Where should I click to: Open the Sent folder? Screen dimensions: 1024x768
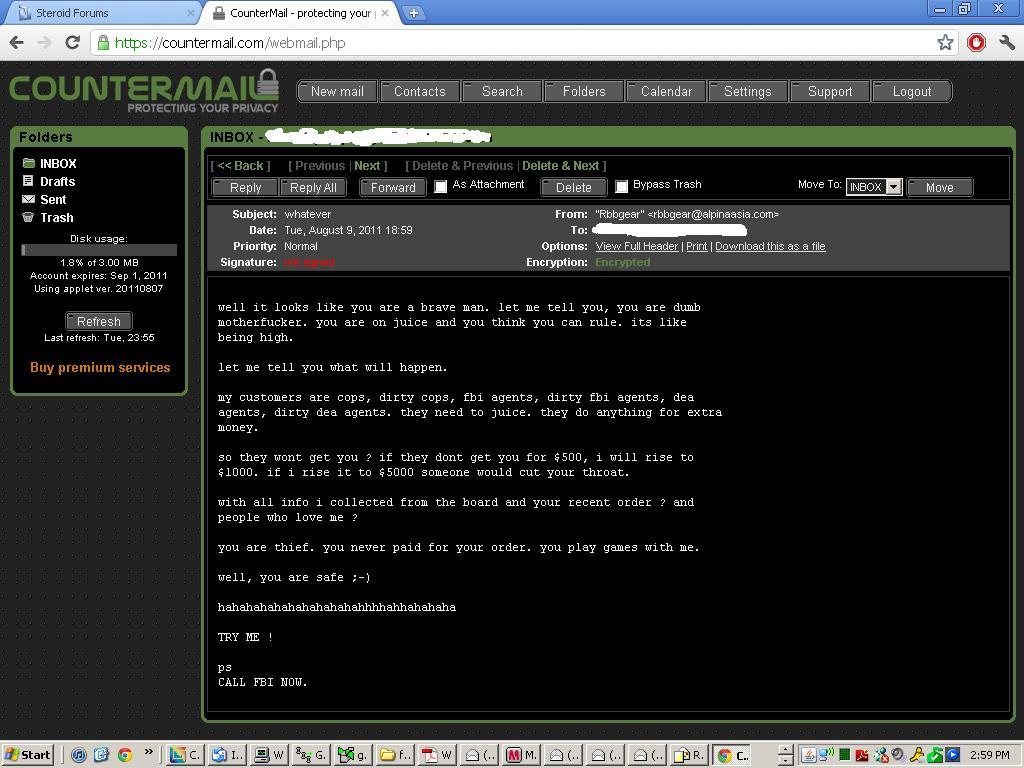pos(53,199)
